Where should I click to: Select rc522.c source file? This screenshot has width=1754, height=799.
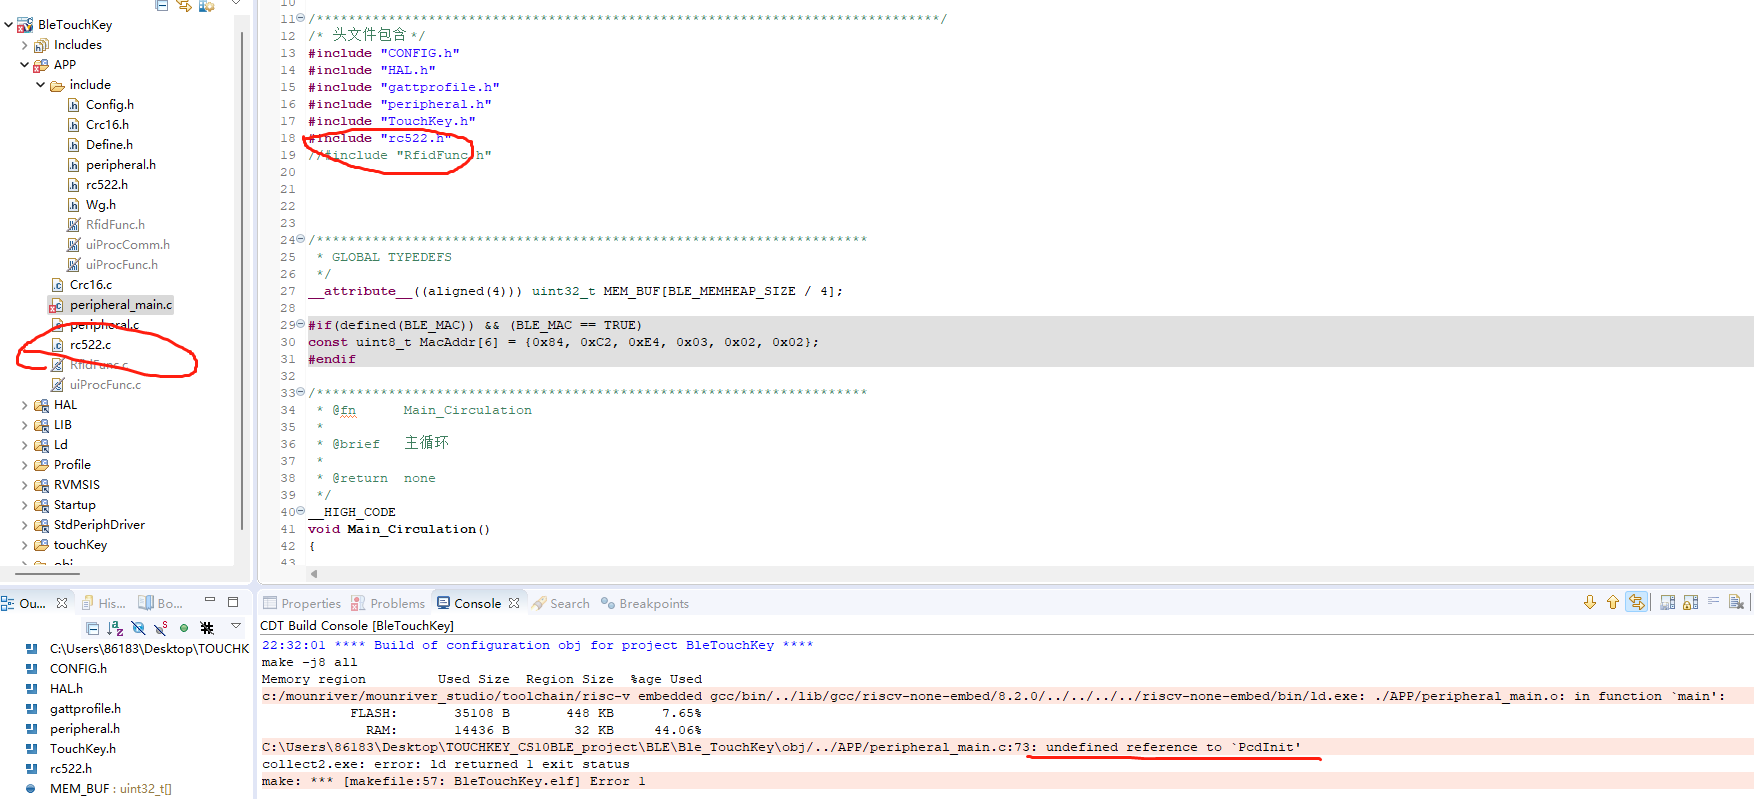tap(81, 344)
